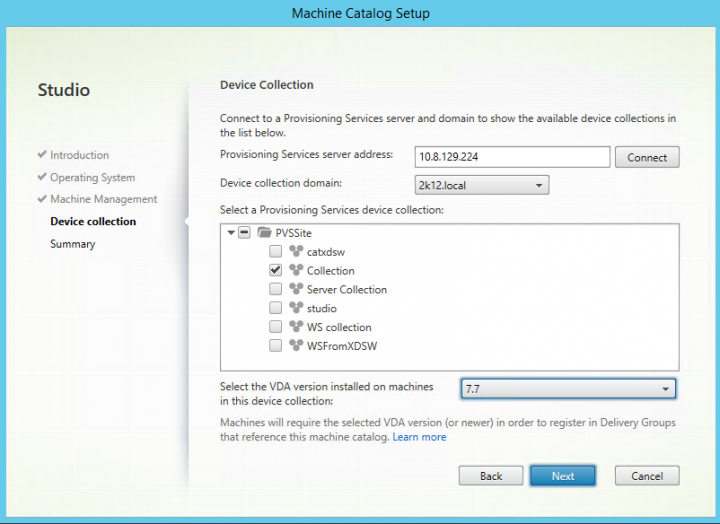This screenshot has height=524, width=720.
Task: Click Next to continue setup
Action: [x=563, y=476]
